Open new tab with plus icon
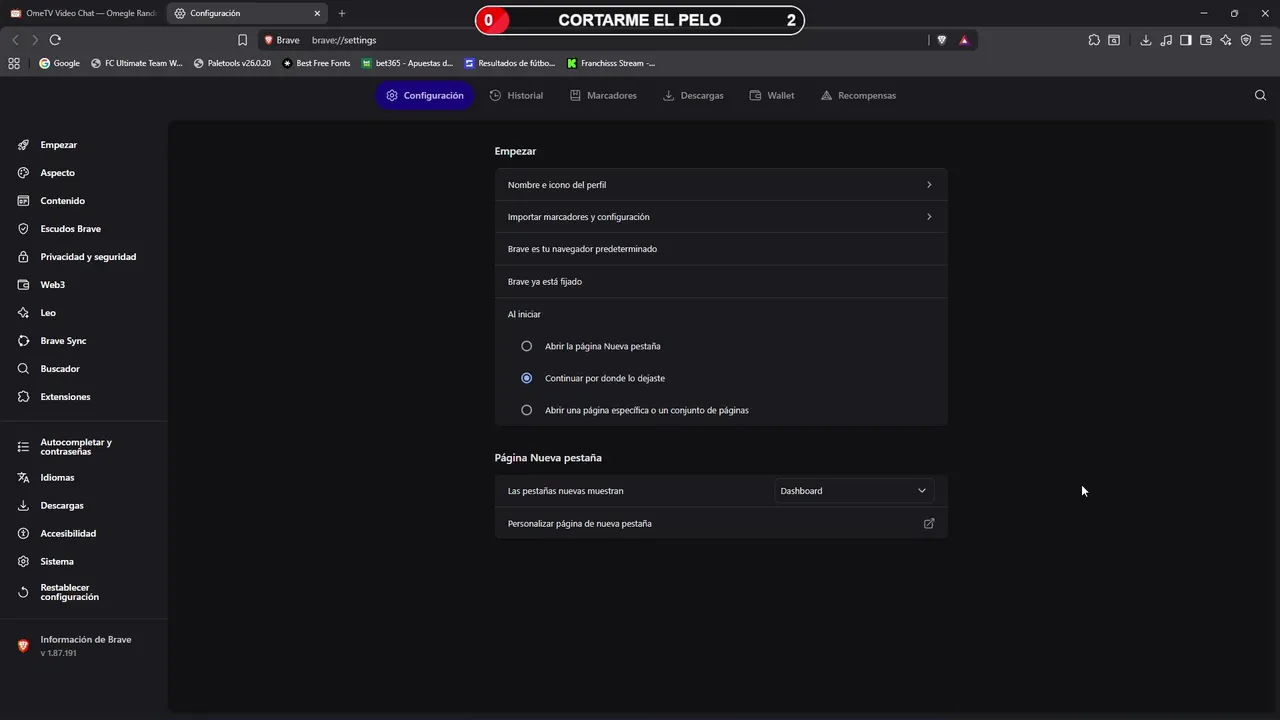This screenshot has width=1280, height=720. point(342,13)
